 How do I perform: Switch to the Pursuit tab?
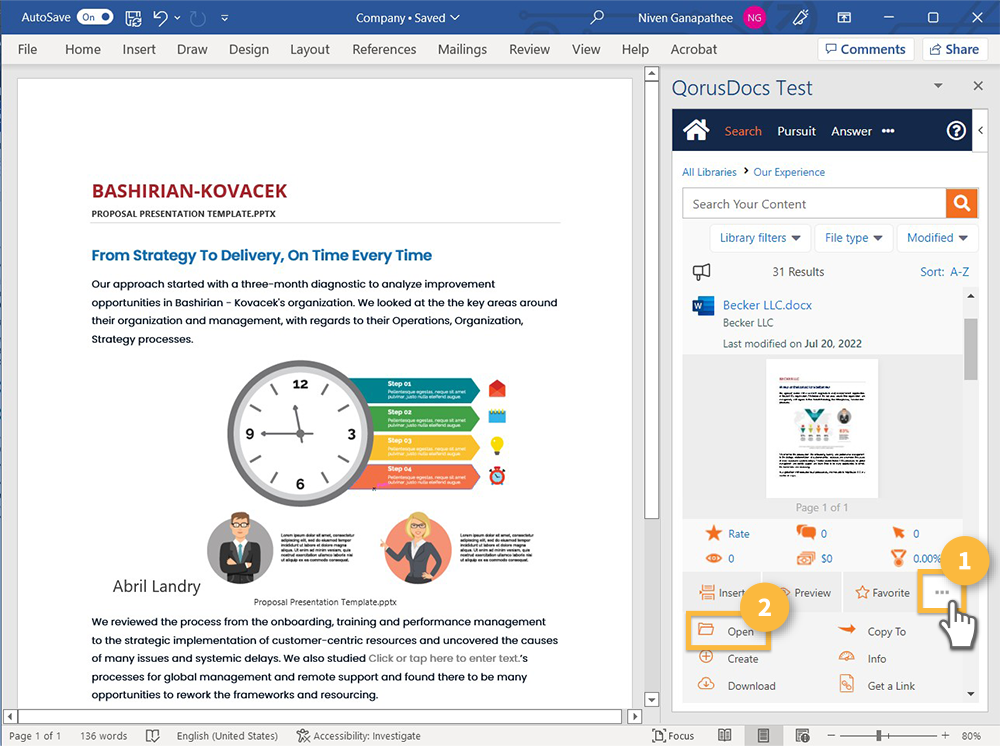click(x=797, y=131)
